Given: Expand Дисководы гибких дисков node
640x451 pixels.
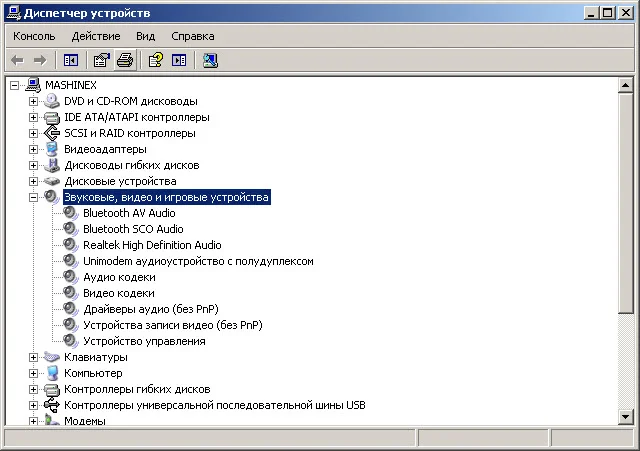Looking at the screenshot, I should tap(33, 165).
